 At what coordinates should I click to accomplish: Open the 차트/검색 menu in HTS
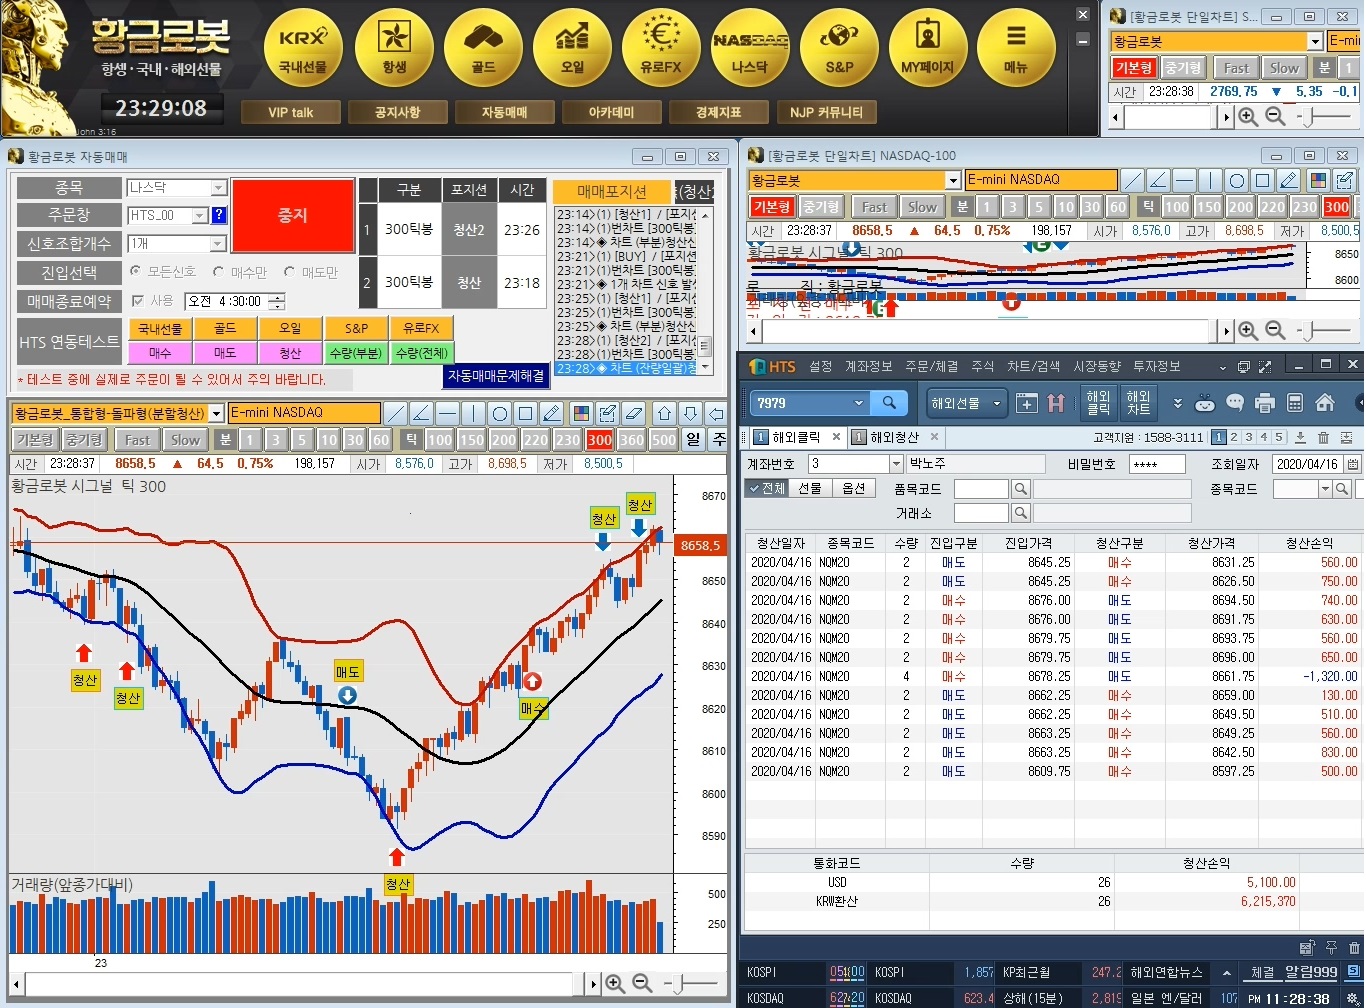click(x=1033, y=367)
